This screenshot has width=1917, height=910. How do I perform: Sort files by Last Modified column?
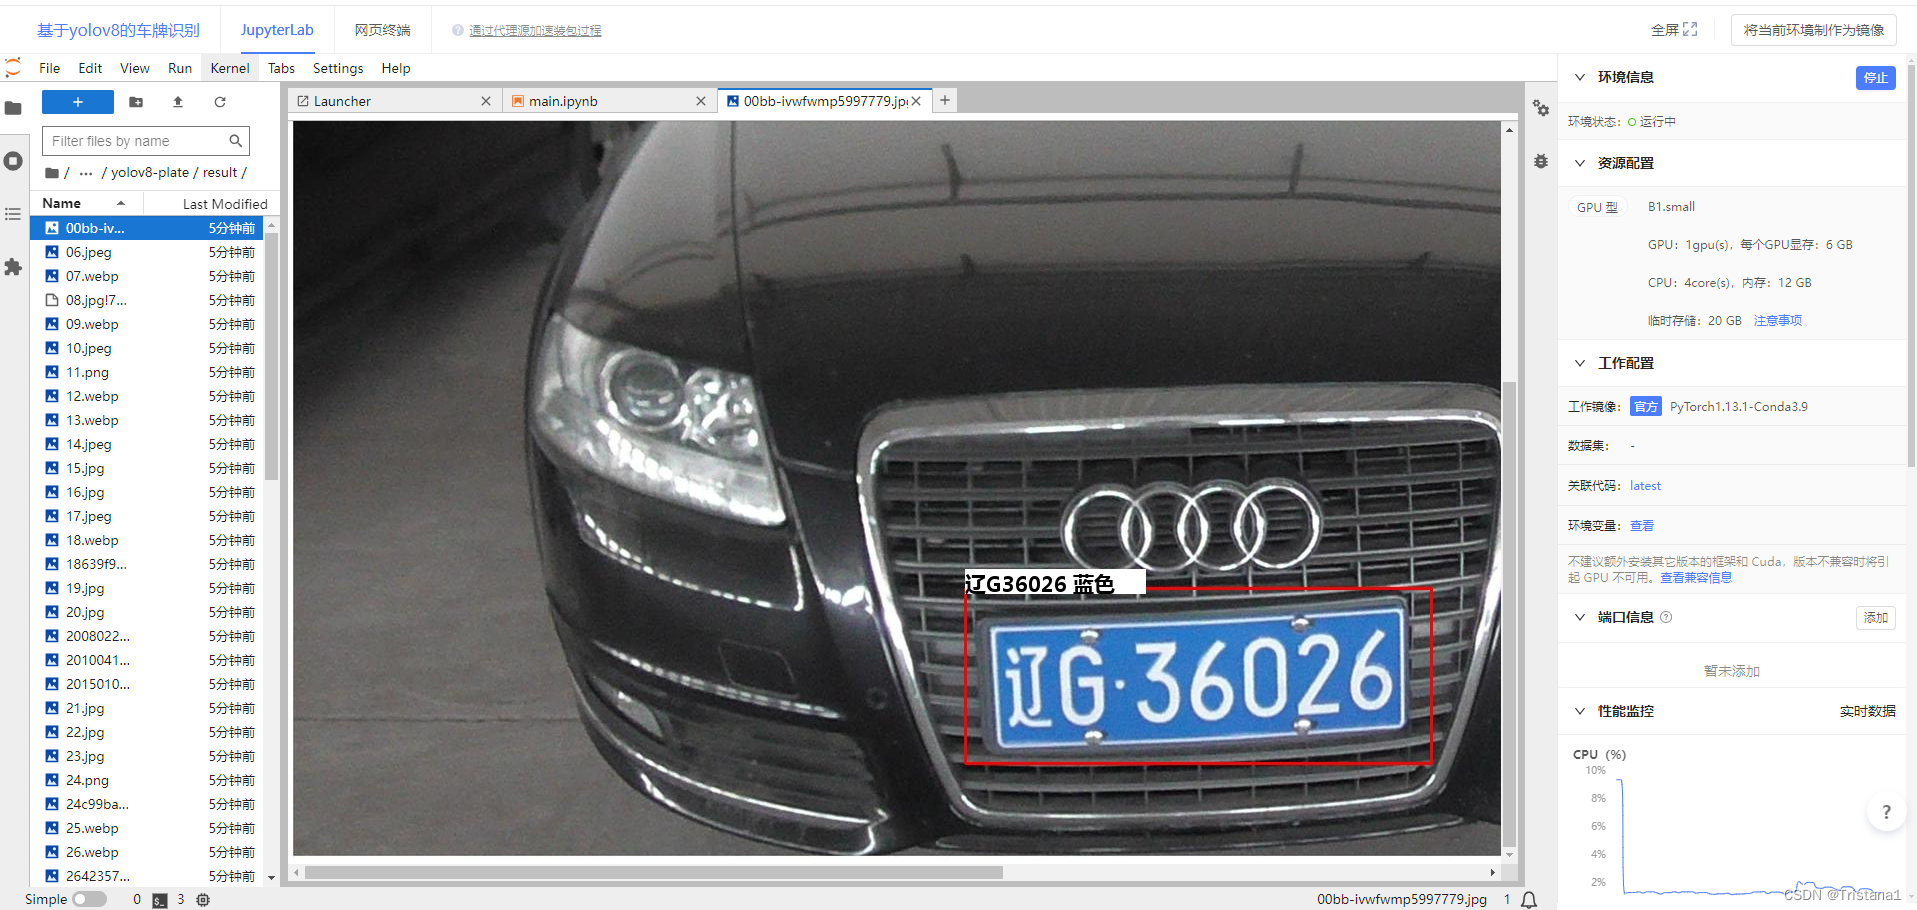(212, 204)
